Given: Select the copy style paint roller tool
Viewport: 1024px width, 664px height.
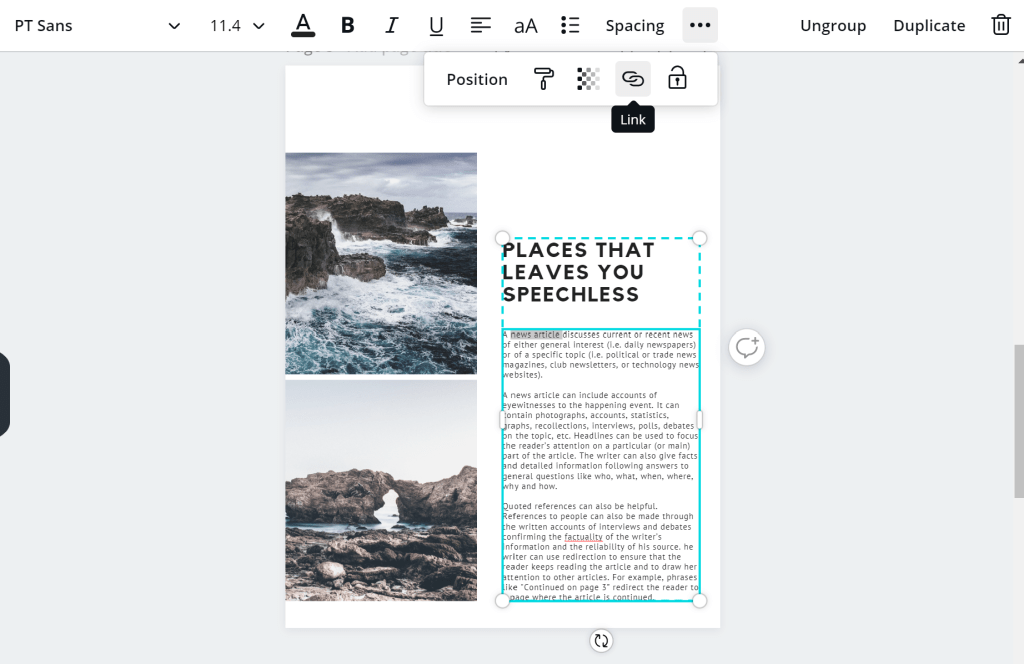Looking at the screenshot, I should (x=543, y=78).
